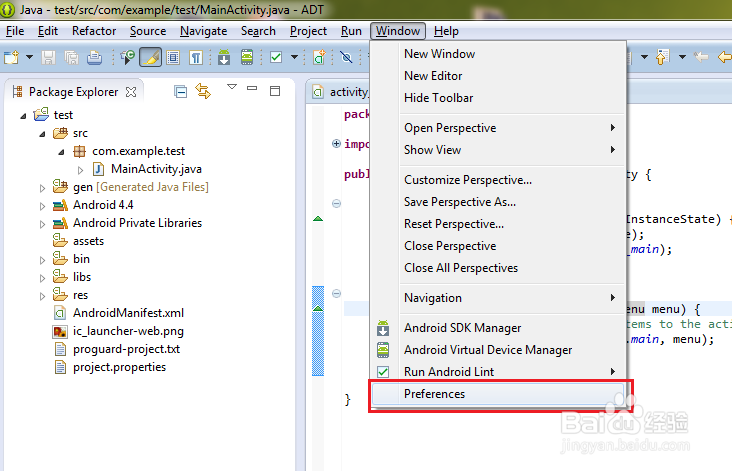Expand the Android Private Libraries arrow

[x=42, y=224]
